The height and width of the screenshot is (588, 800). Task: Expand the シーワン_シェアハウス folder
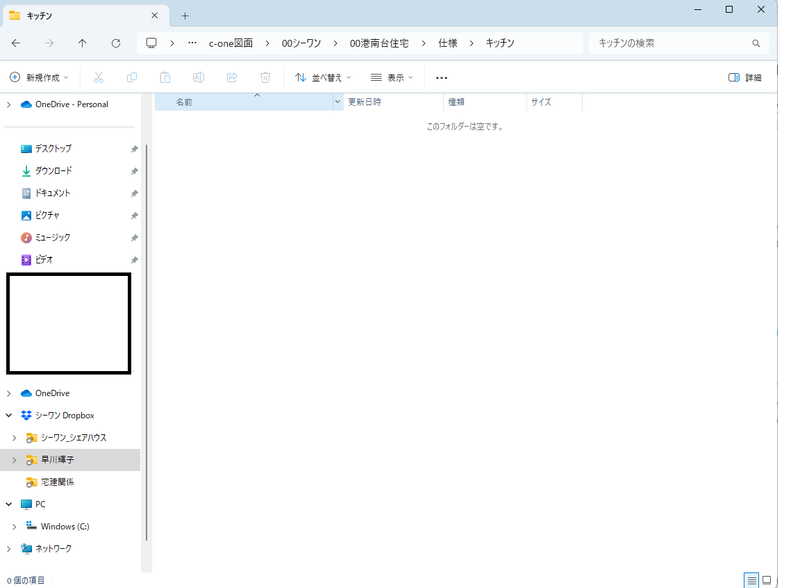tap(14, 438)
